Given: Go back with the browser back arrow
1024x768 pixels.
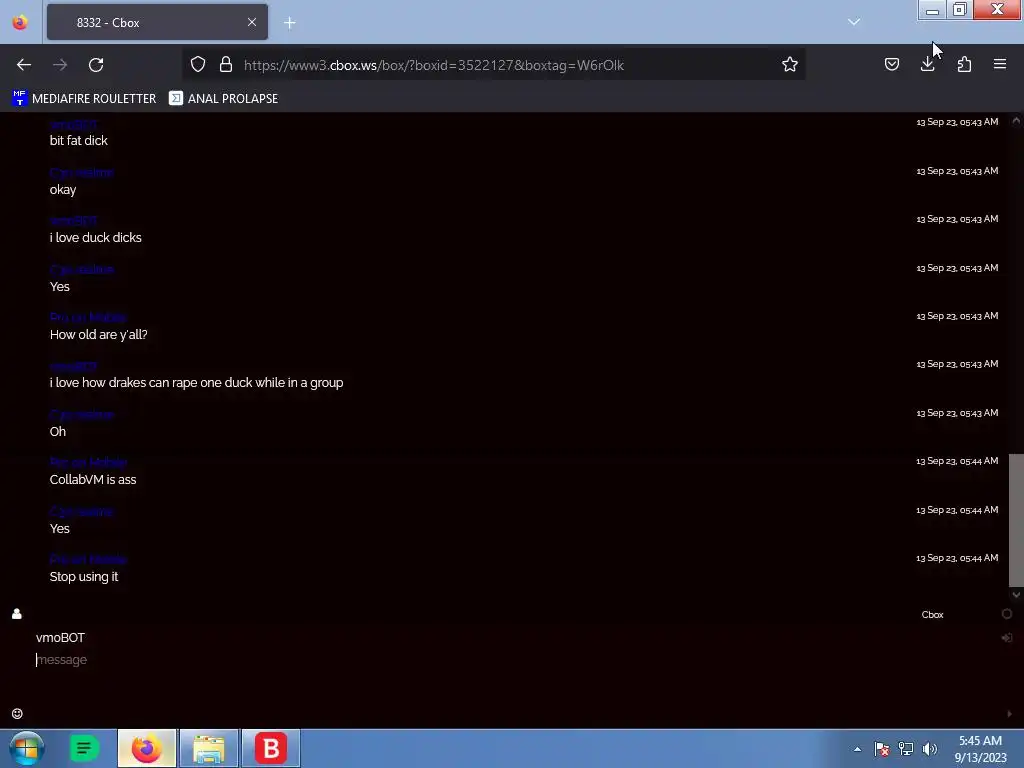Looking at the screenshot, I should tap(24, 65).
